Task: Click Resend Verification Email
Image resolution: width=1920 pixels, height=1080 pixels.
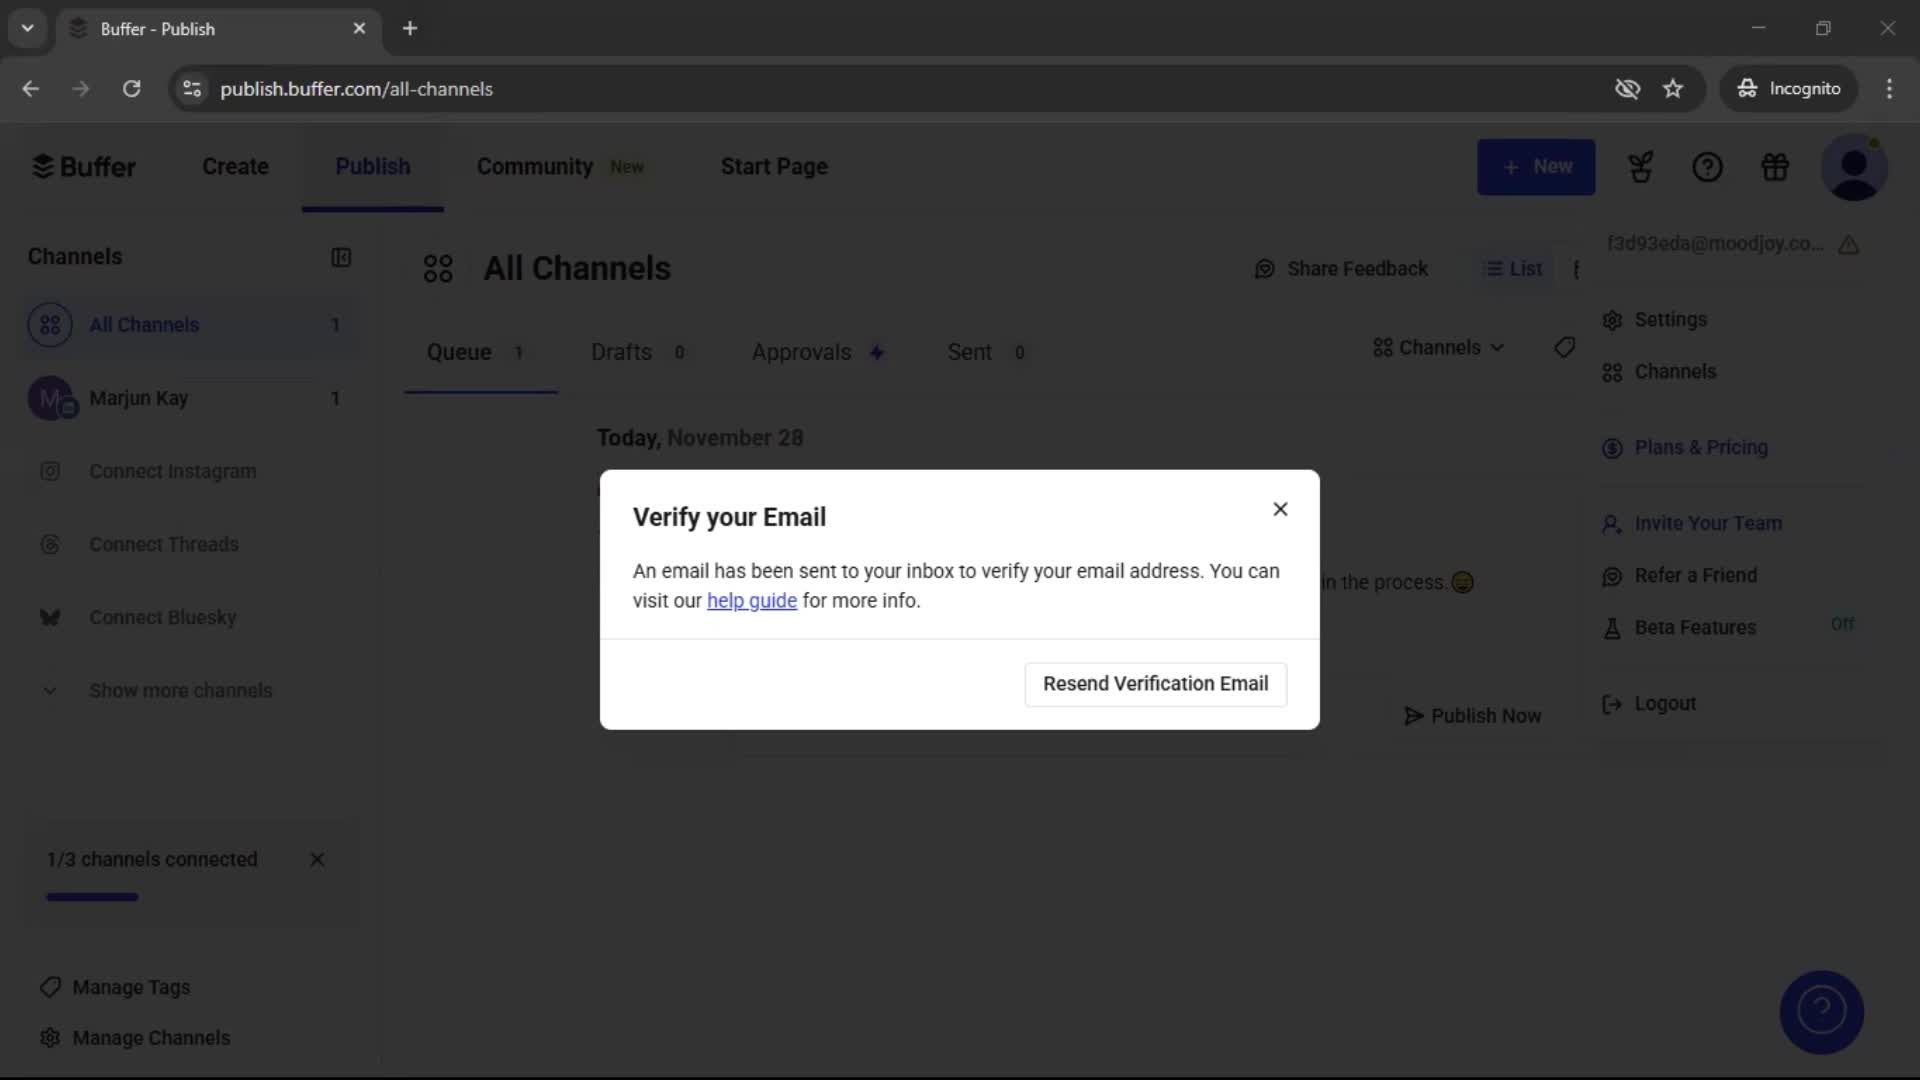Action: [1155, 684]
